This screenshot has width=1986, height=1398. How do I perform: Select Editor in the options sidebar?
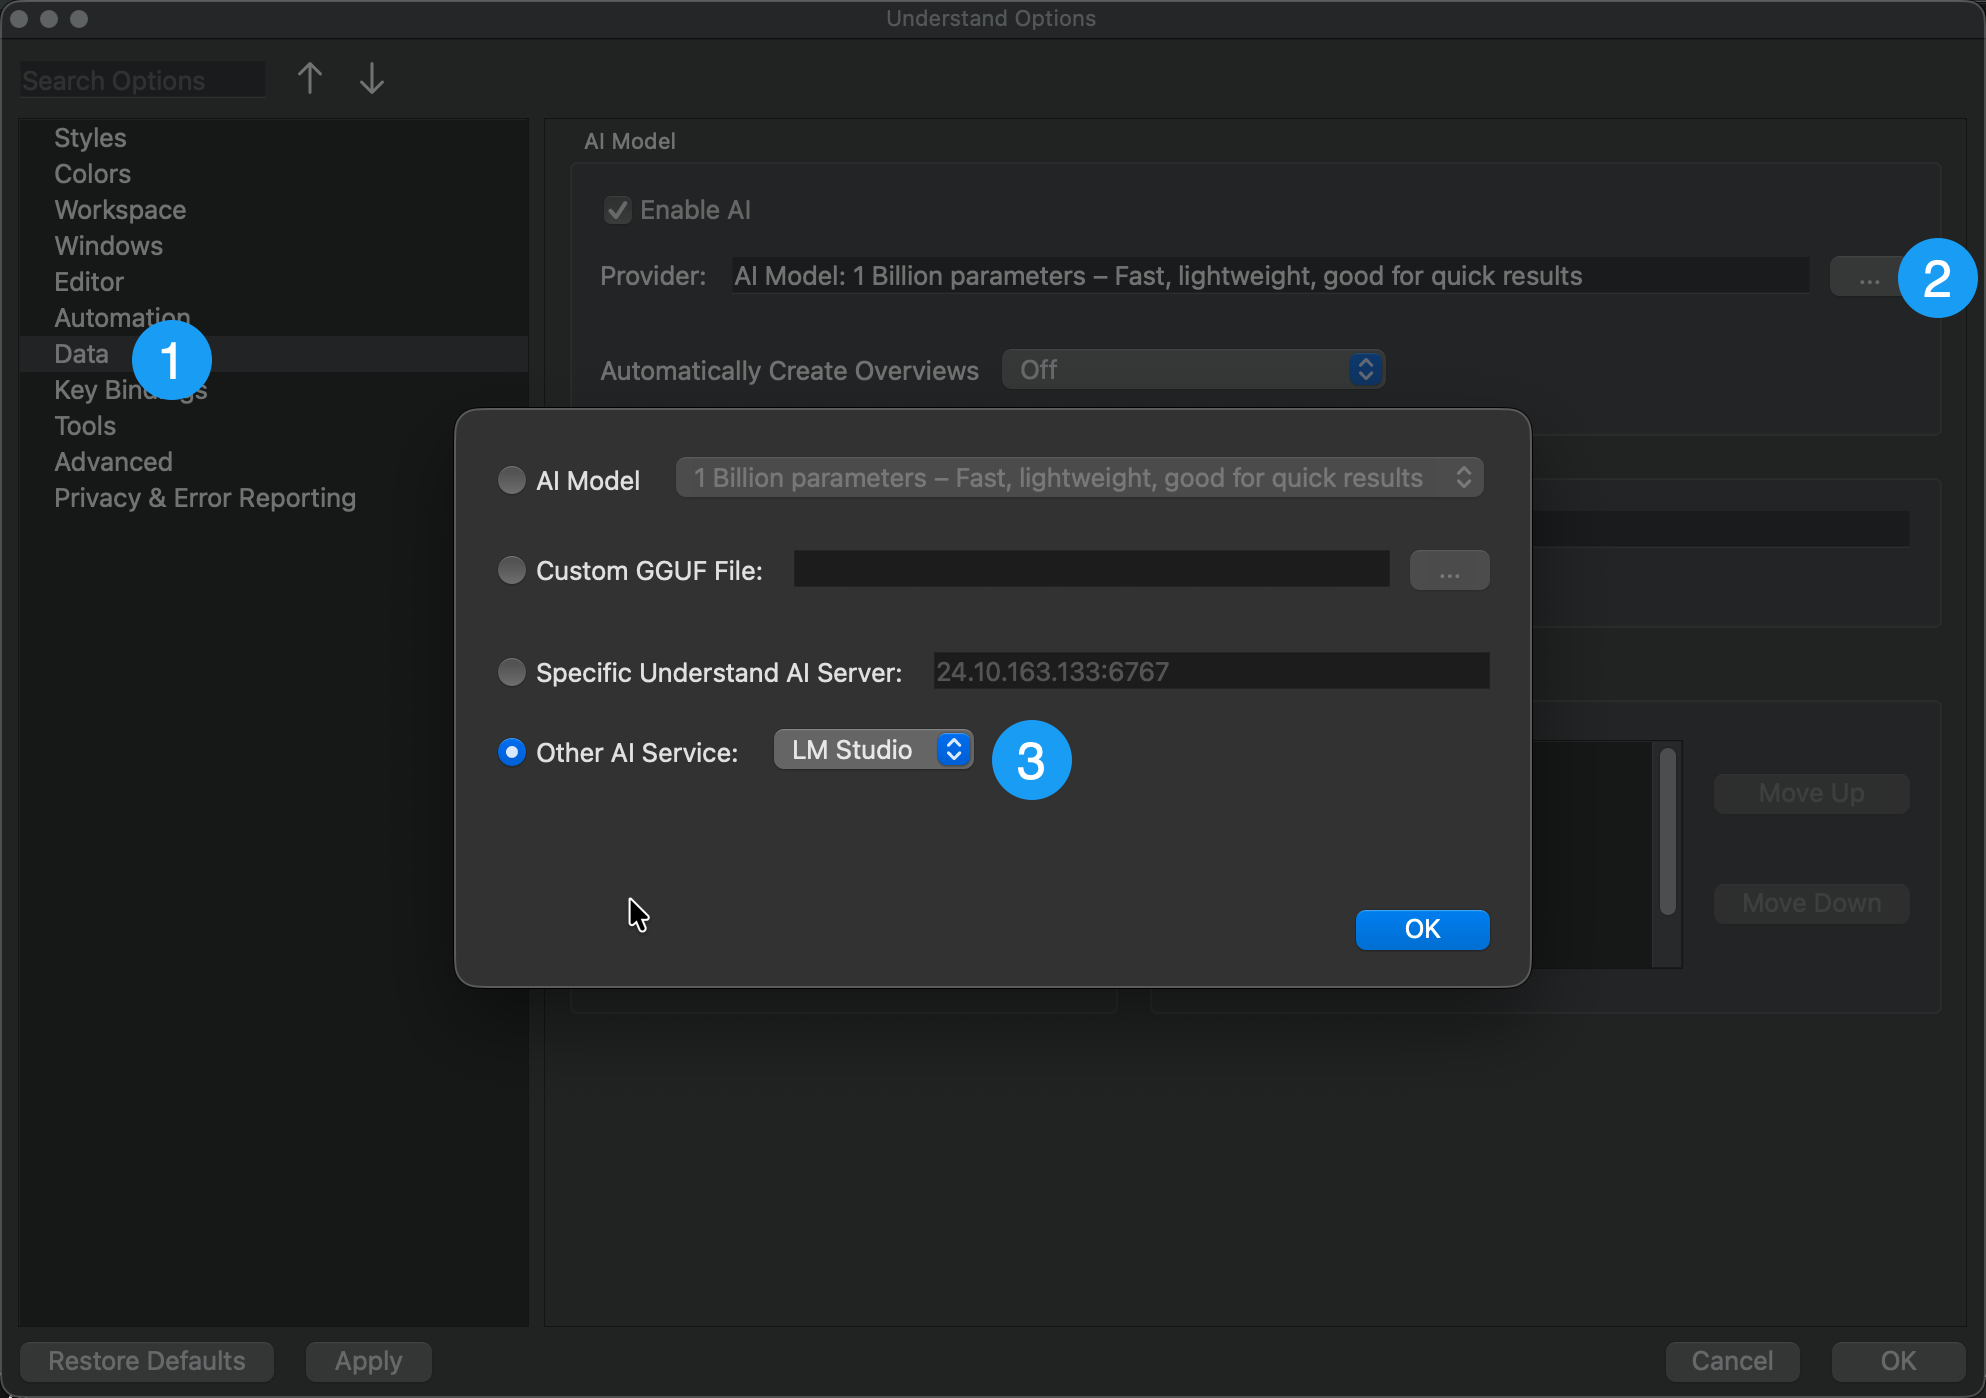pyautogui.click(x=89, y=282)
